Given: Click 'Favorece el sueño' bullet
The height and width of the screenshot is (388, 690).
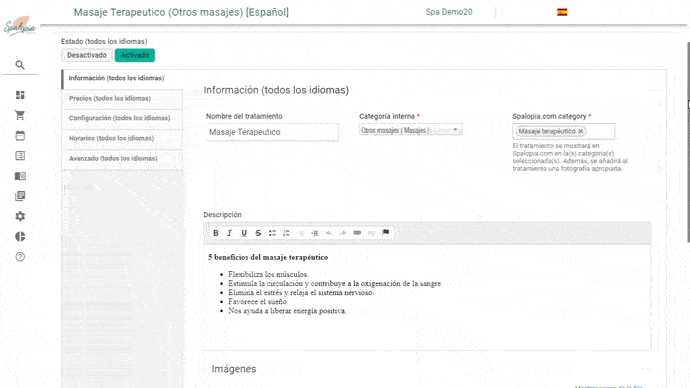Looking at the screenshot, I should (x=258, y=302).
